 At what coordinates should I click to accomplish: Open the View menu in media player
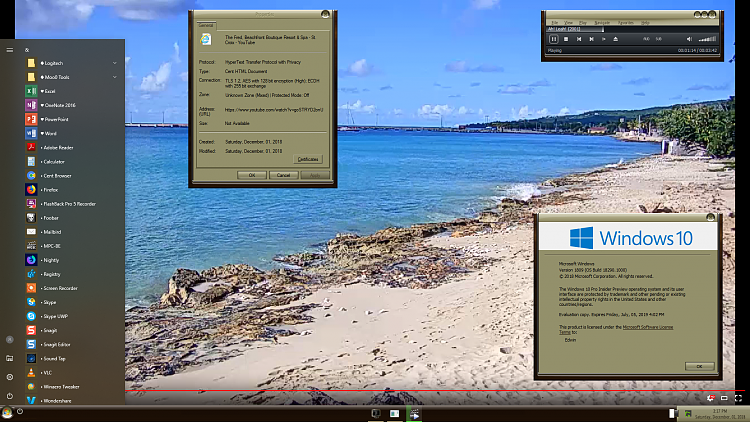(x=568, y=22)
